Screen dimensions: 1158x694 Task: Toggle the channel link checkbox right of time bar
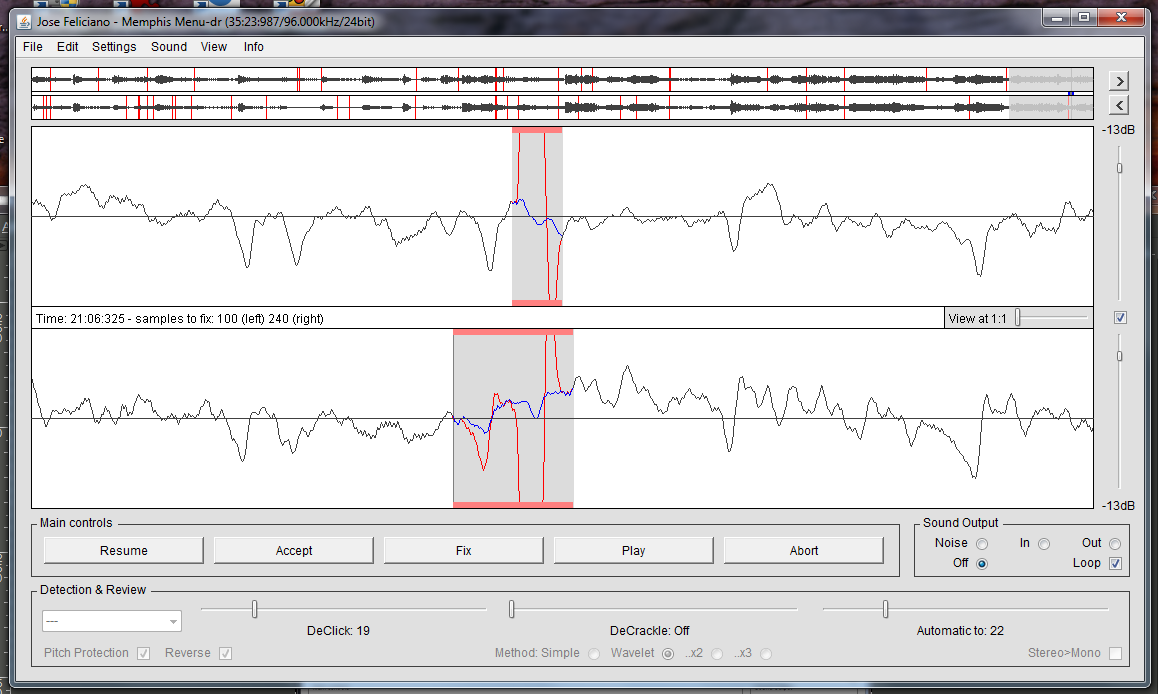pos(1120,318)
